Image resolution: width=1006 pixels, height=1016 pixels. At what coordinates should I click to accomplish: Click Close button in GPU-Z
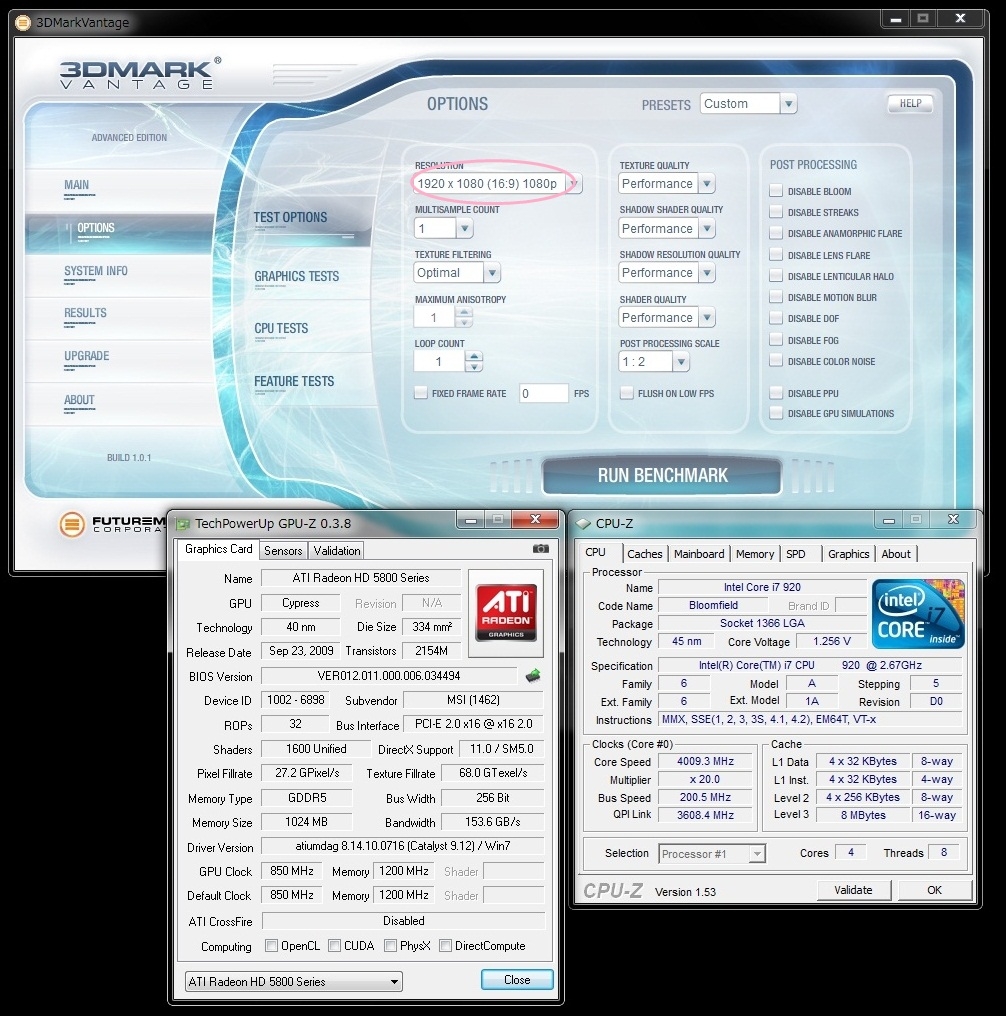pyautogui.click(x=517, y=980)
